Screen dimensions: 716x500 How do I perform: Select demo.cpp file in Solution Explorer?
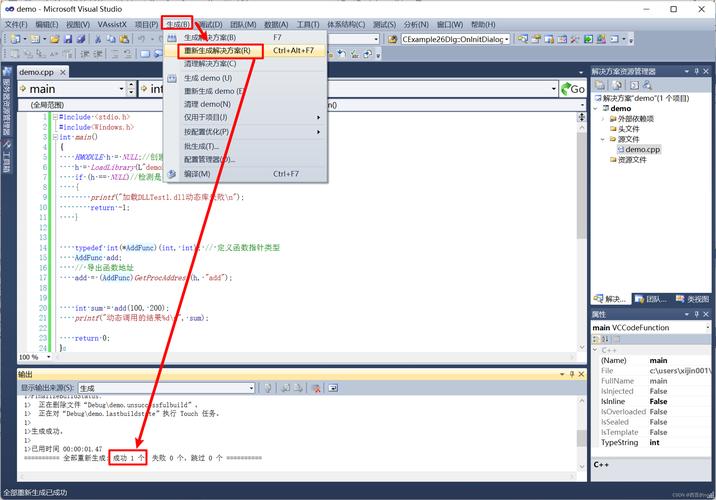pyautogui.click(x=639, y=149)
